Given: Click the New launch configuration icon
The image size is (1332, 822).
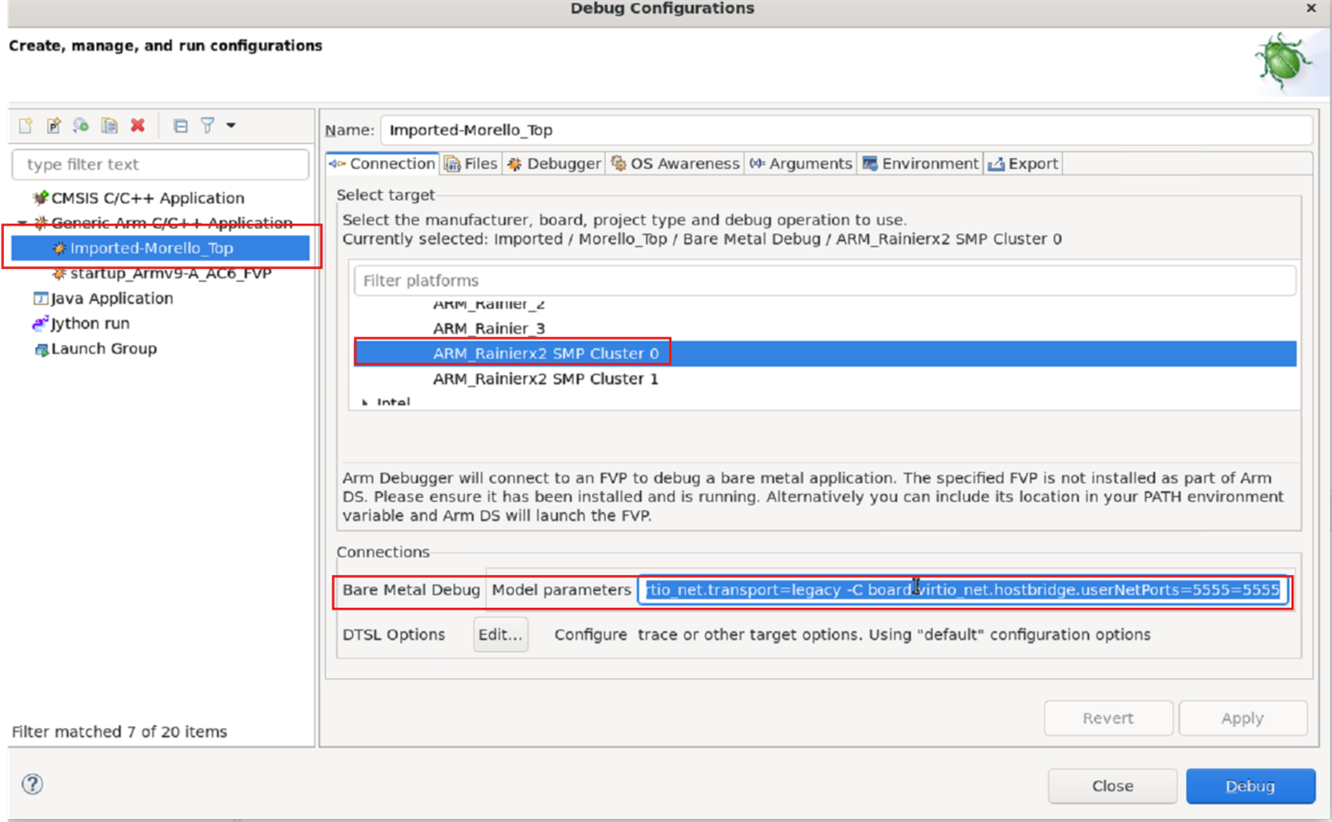Looking at the screenshot, I should coord(26,126).
